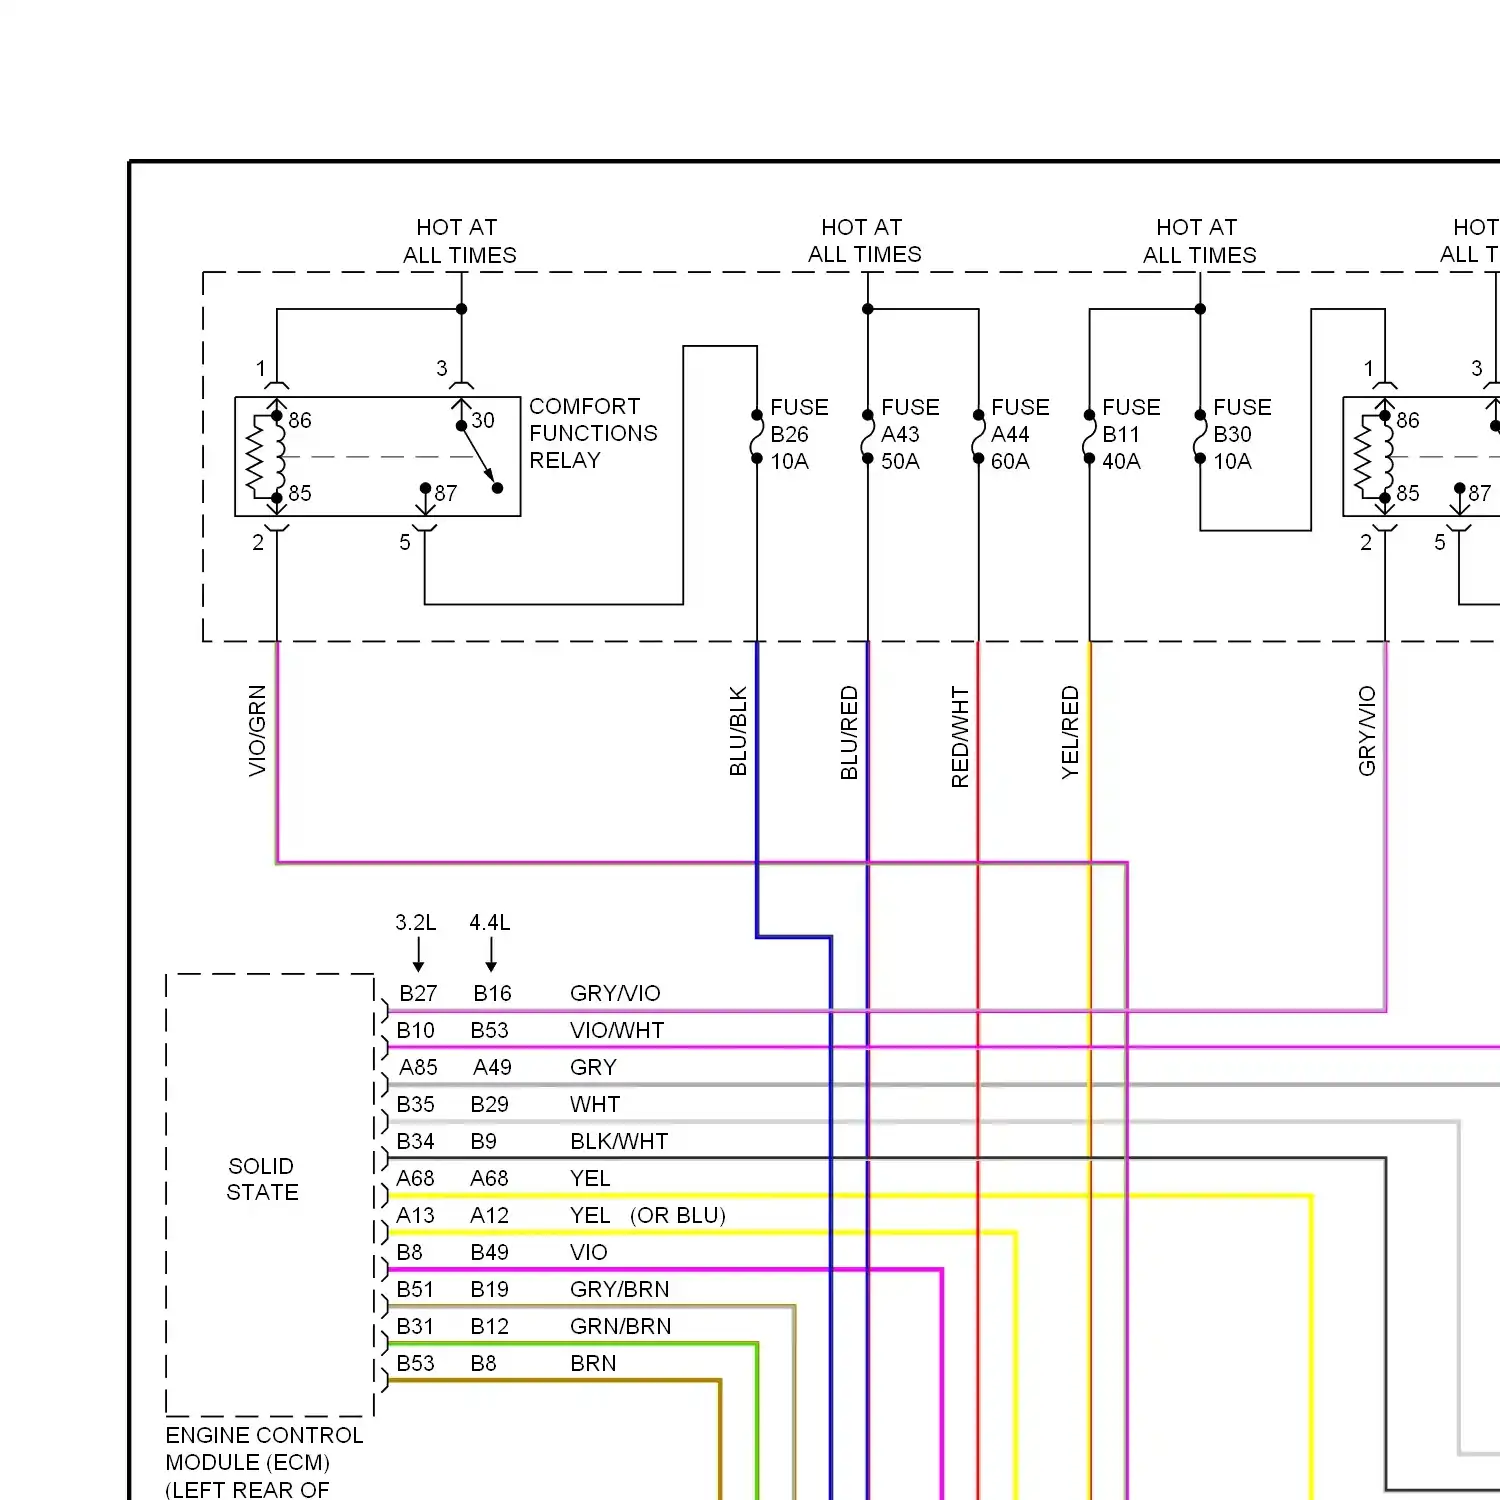
Task: Select the FUSE B26 10A label
Action: [799, 434]
